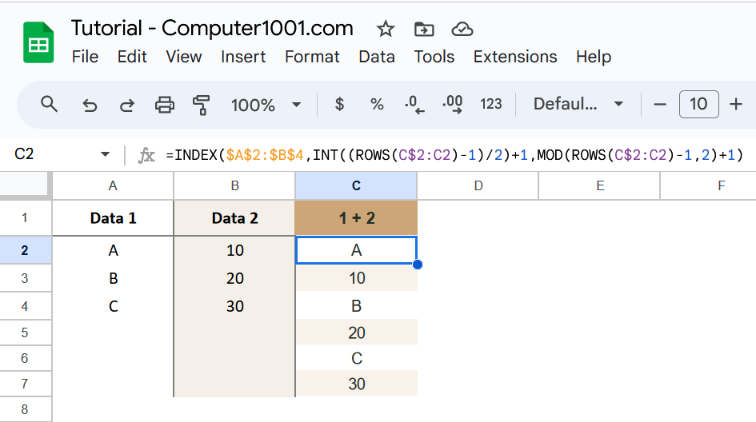
Task: Expand the C2 name box dropdown
Action: pos(105,155)
